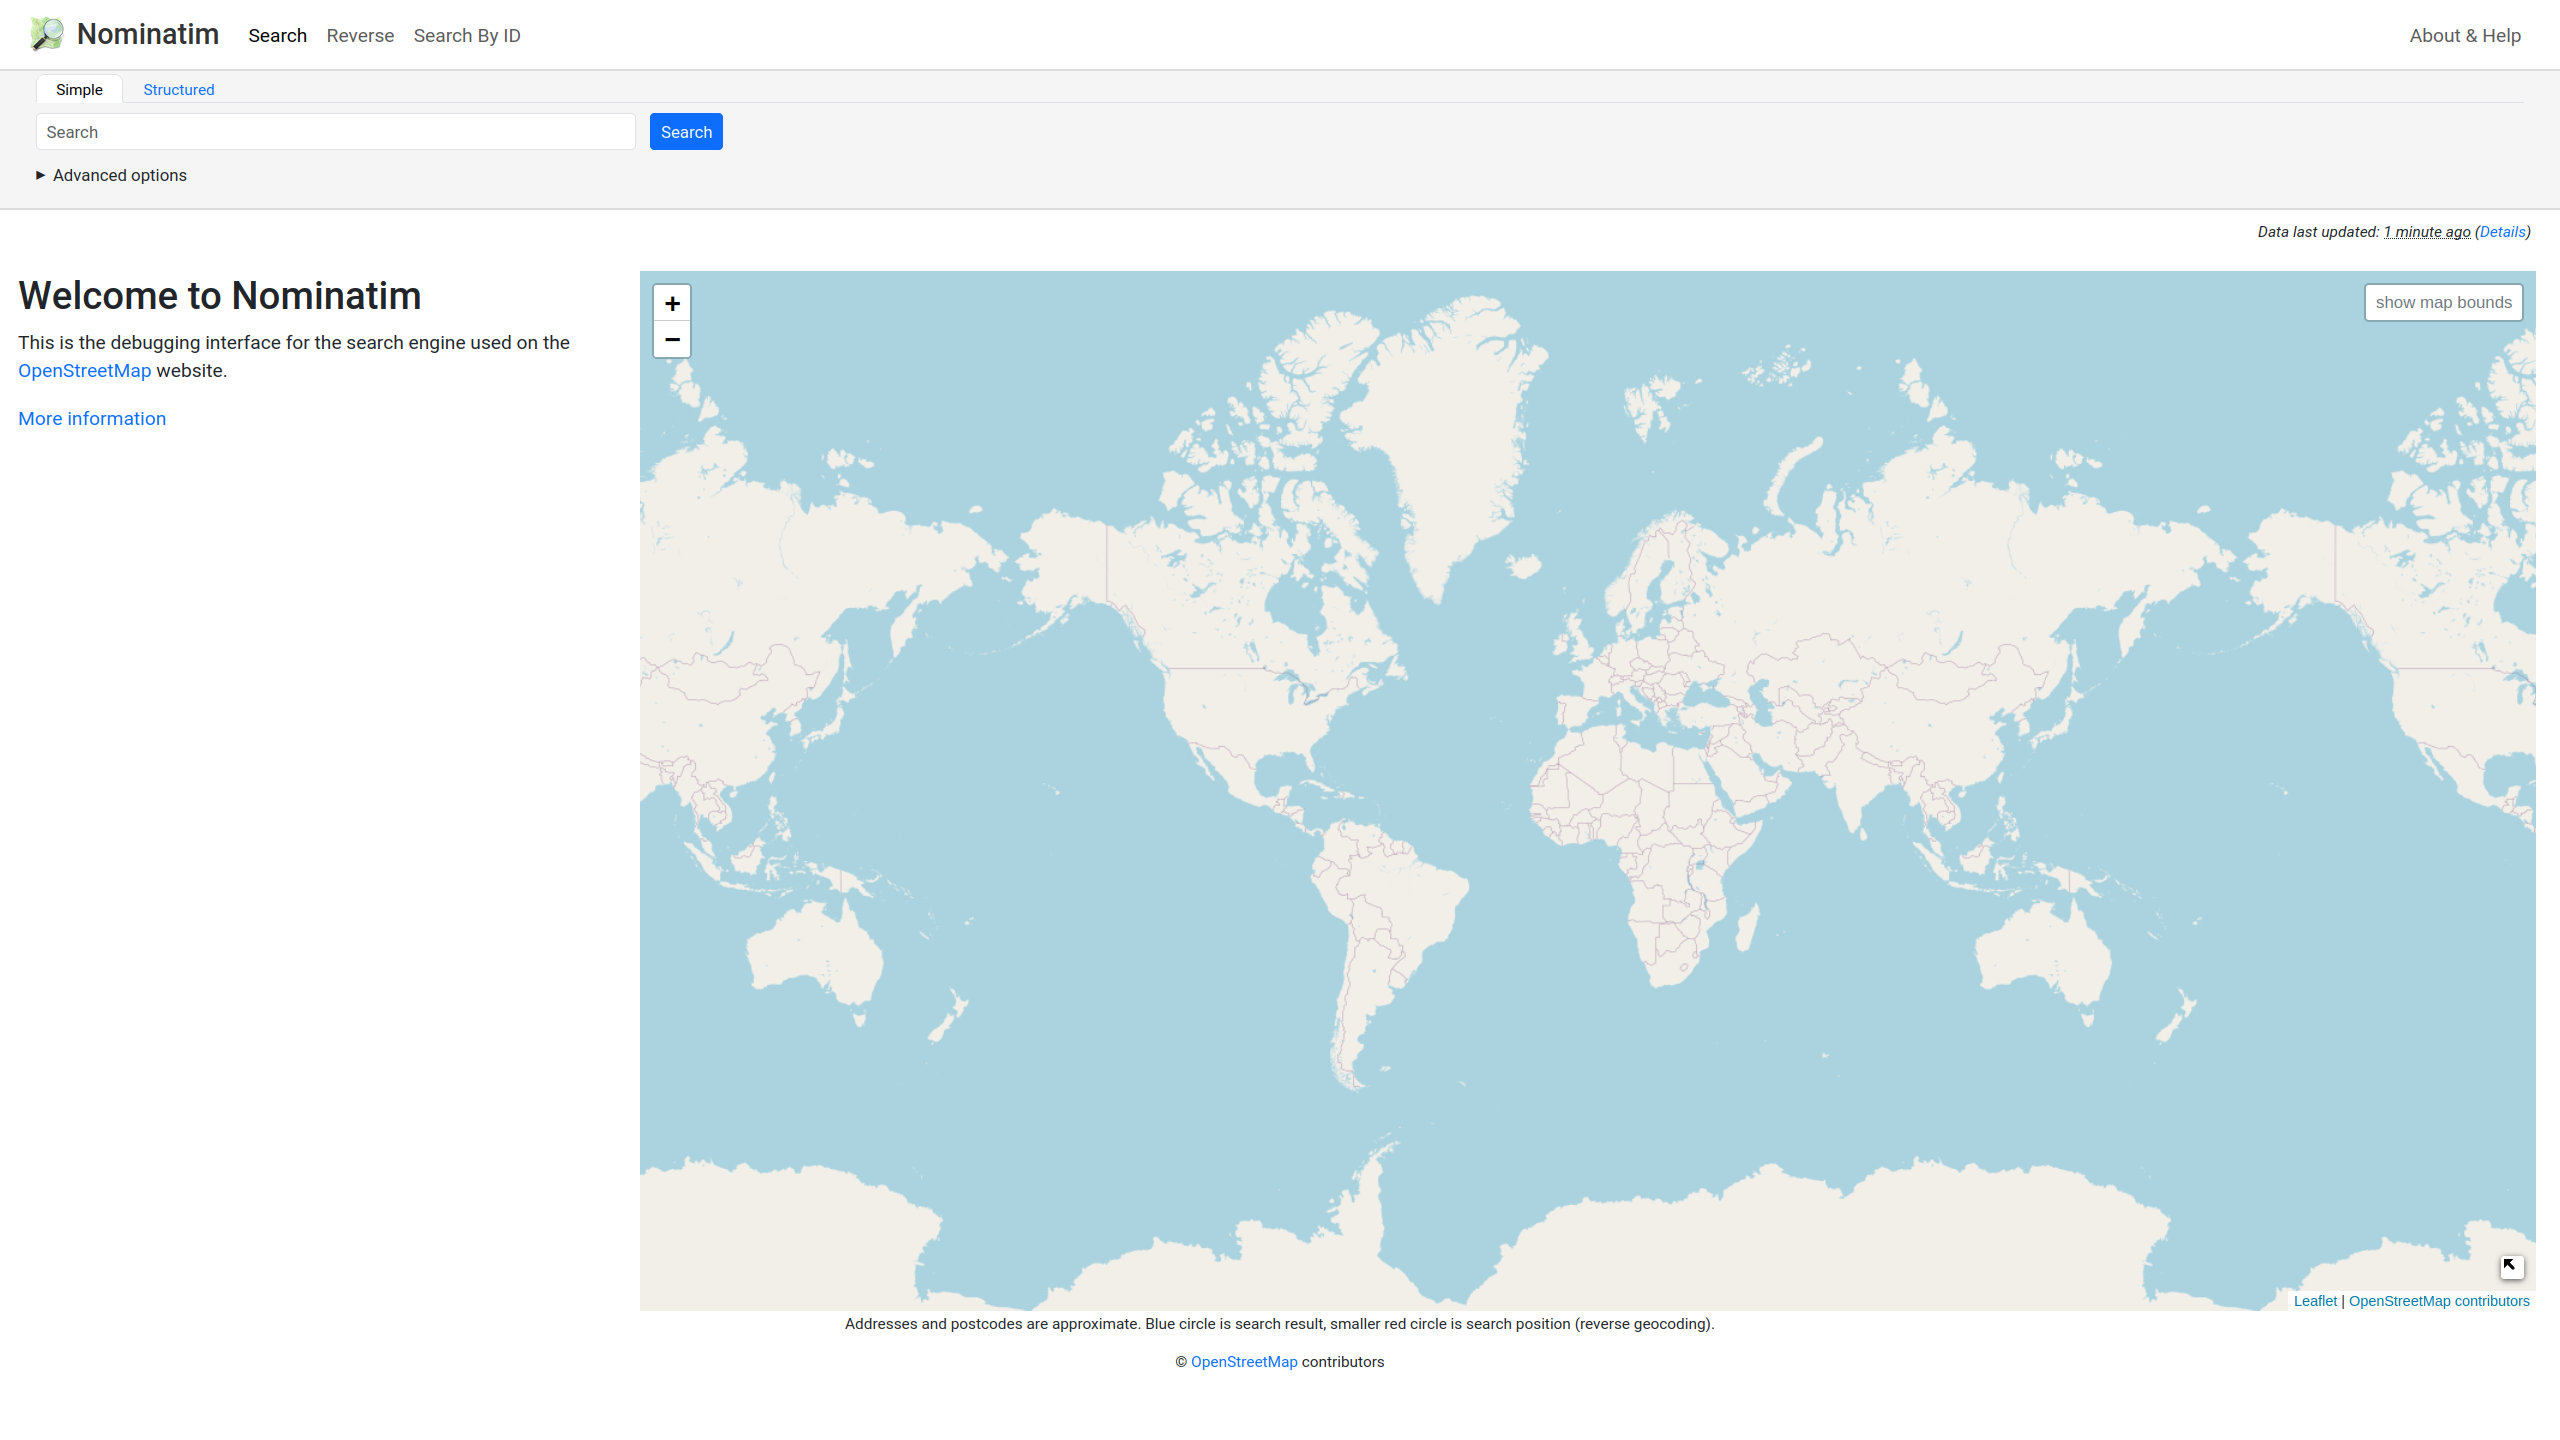The height and width of the screenshot is (1440, 2560).
Task: Toggle the show map bounds button
Action: click(x=2442, y=302)
